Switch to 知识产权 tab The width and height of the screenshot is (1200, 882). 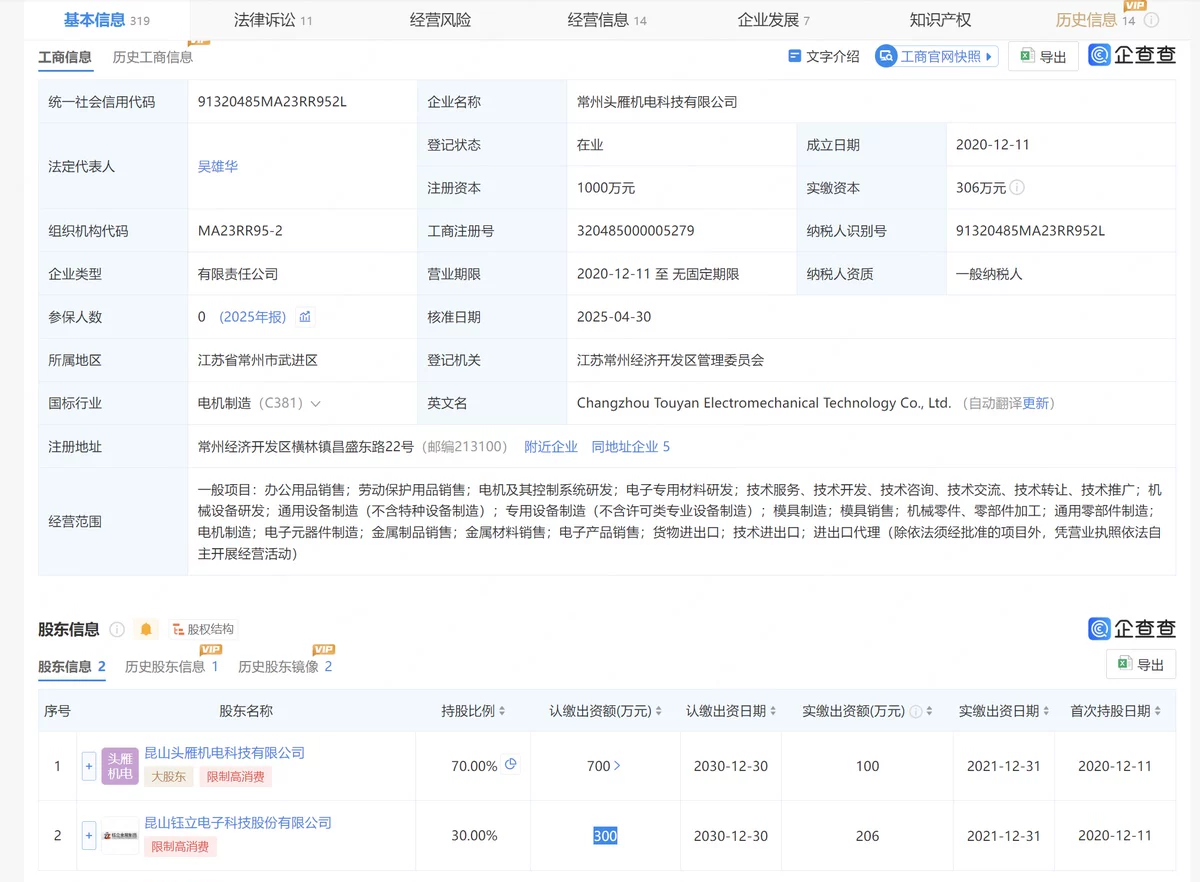[940, 20]
